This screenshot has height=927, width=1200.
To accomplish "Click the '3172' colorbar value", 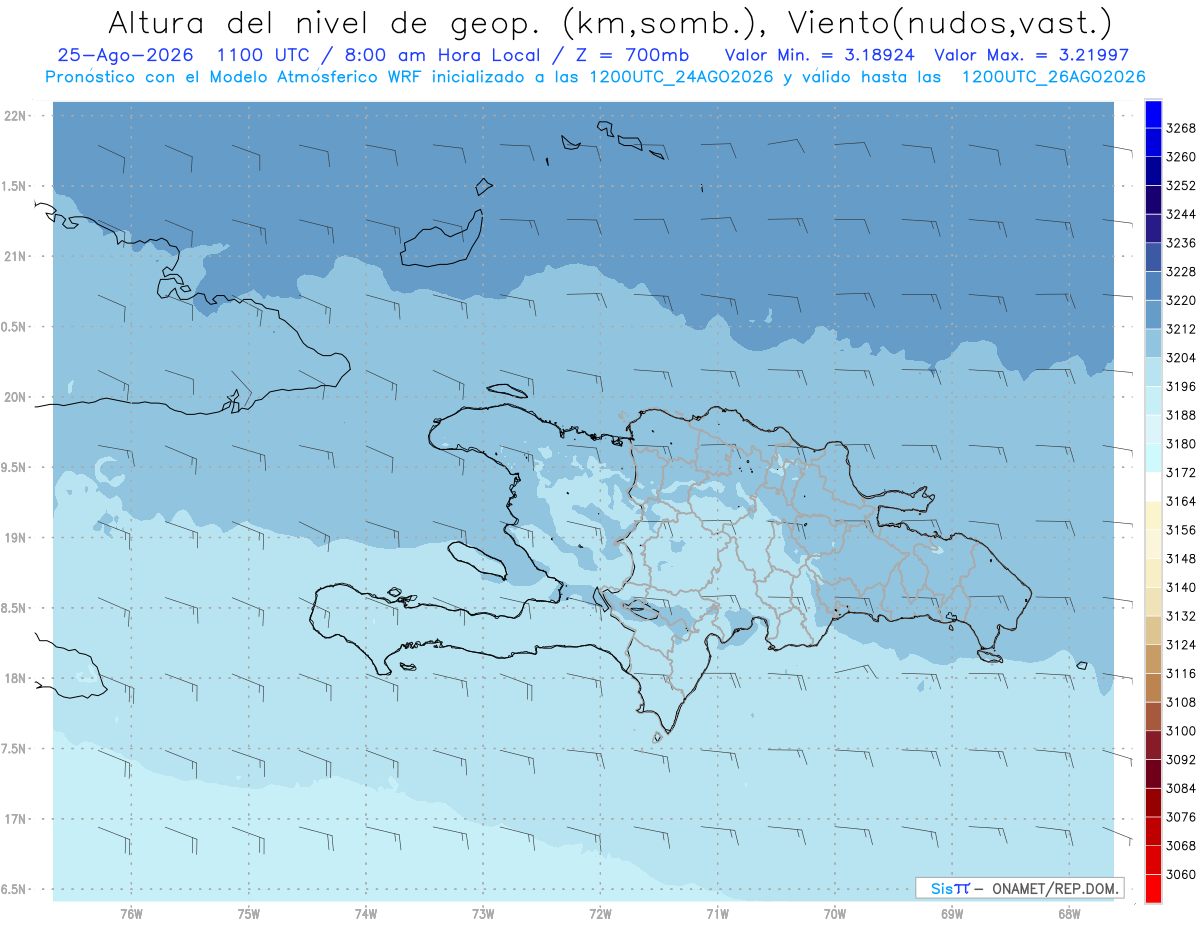I will point(1181,472).
